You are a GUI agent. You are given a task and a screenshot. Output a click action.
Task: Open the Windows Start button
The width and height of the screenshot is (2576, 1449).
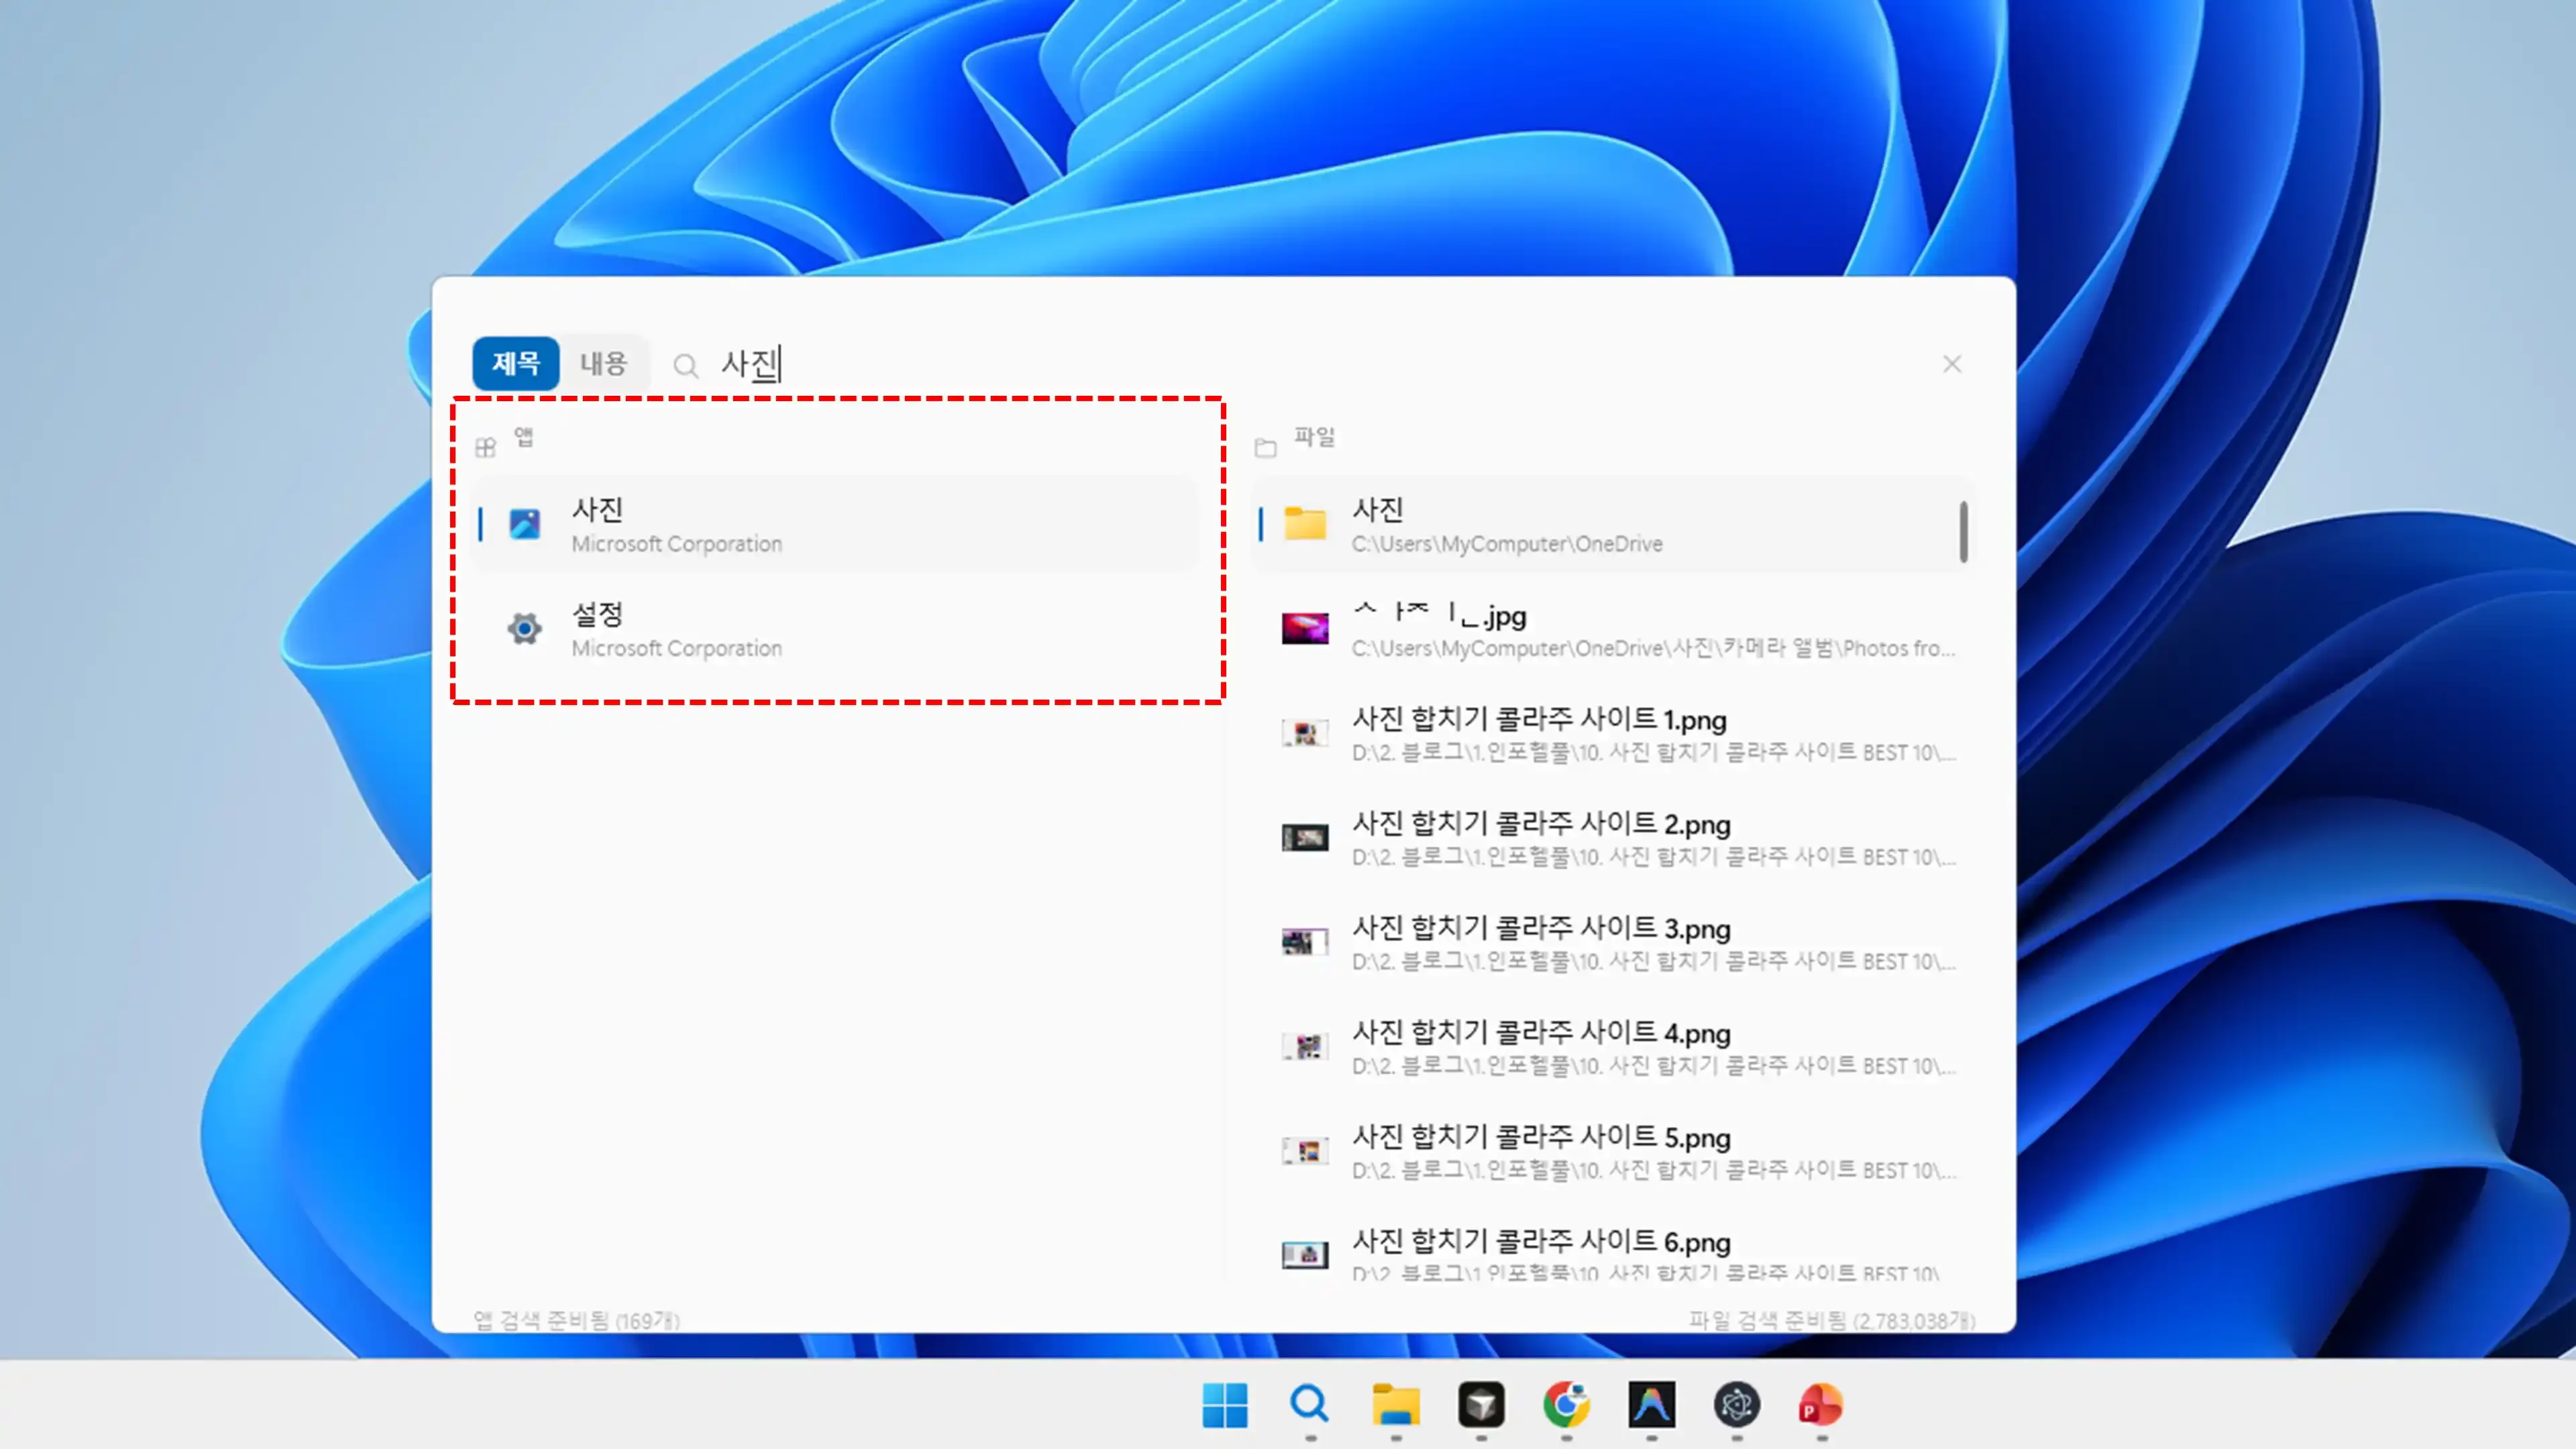(1224, 1405)
